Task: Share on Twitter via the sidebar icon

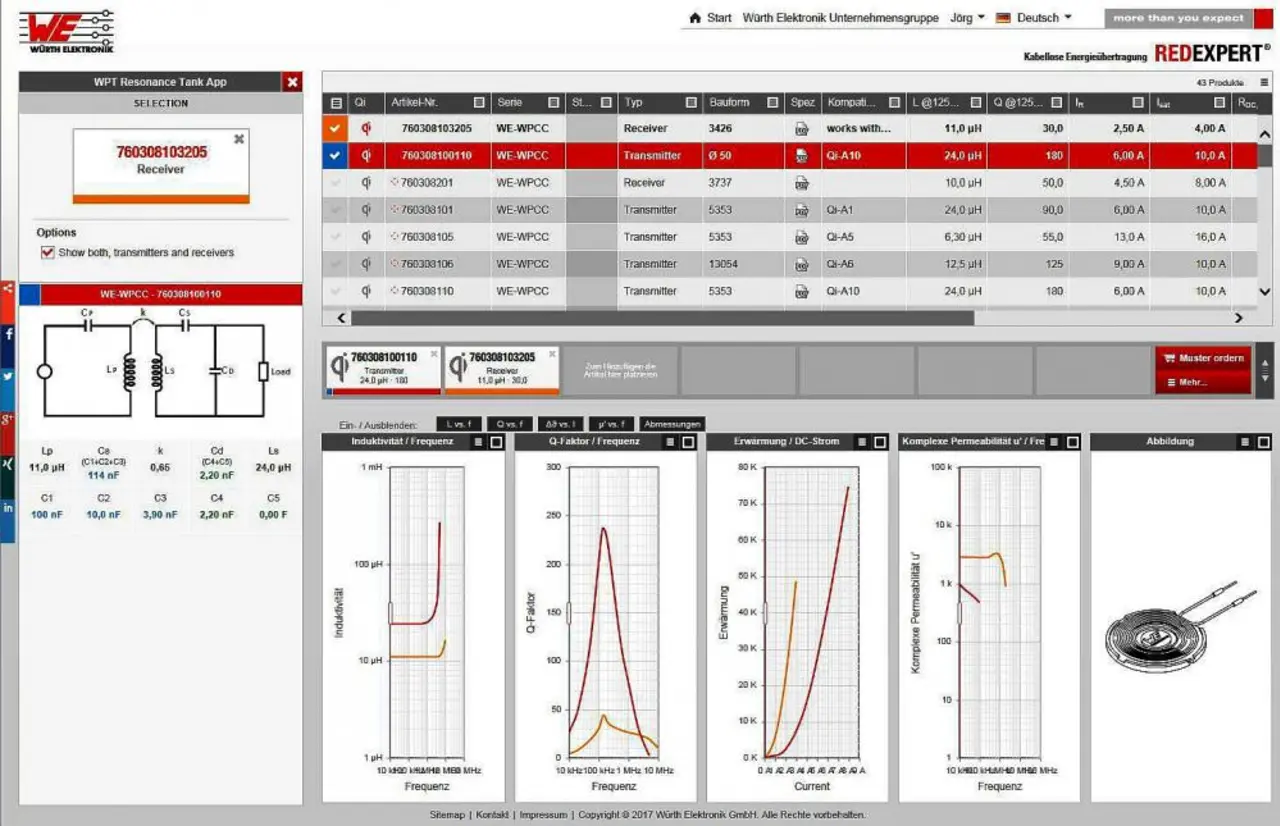Action: (x=7, y=377)
